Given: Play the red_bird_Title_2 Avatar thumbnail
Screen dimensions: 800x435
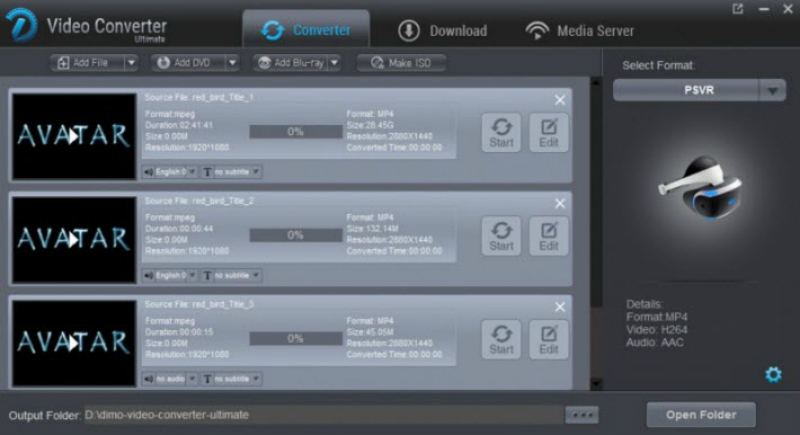Looking at the screenshot, I should pyautogui.click(x=74, y=240).
